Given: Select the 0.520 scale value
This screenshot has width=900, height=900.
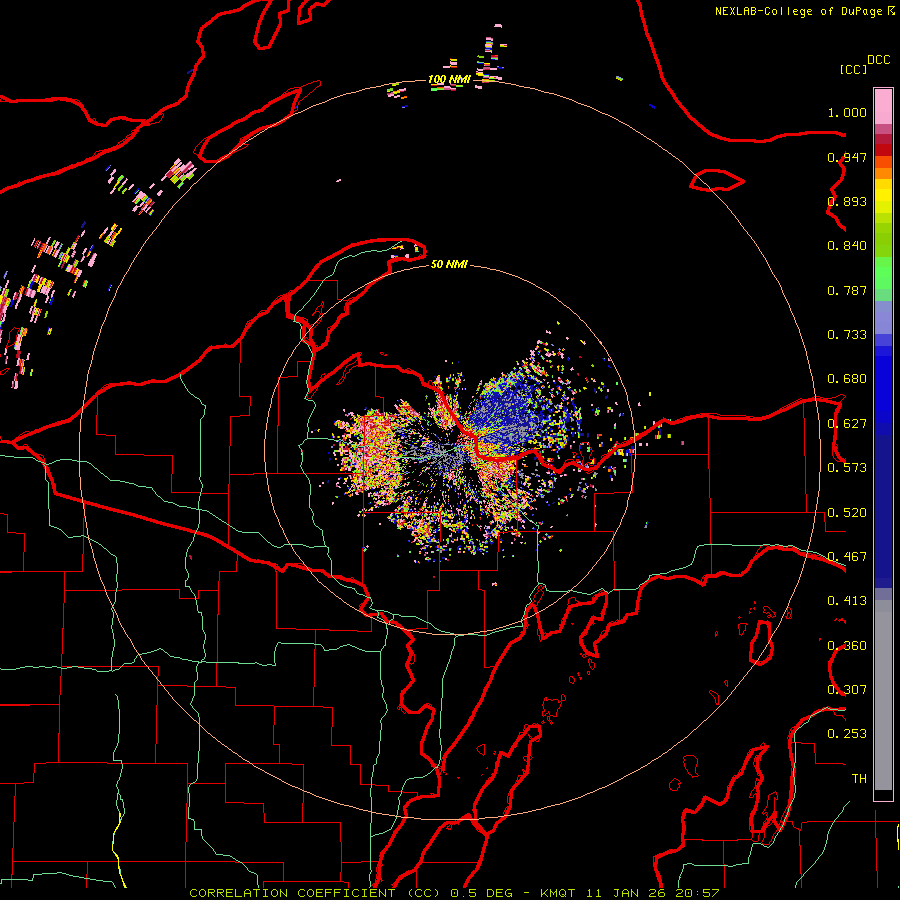Looking at the screenshot, I should (847, 513).
